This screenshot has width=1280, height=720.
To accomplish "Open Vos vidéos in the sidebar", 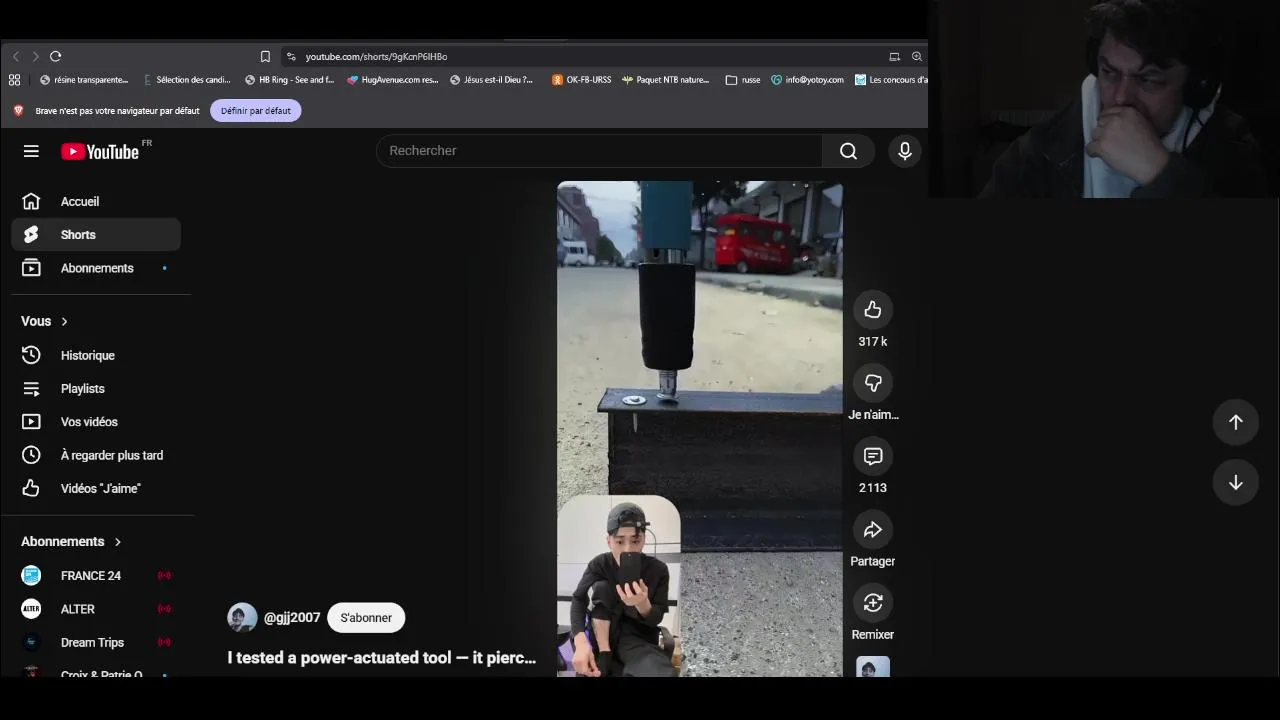I will click(x=96, y=422).
